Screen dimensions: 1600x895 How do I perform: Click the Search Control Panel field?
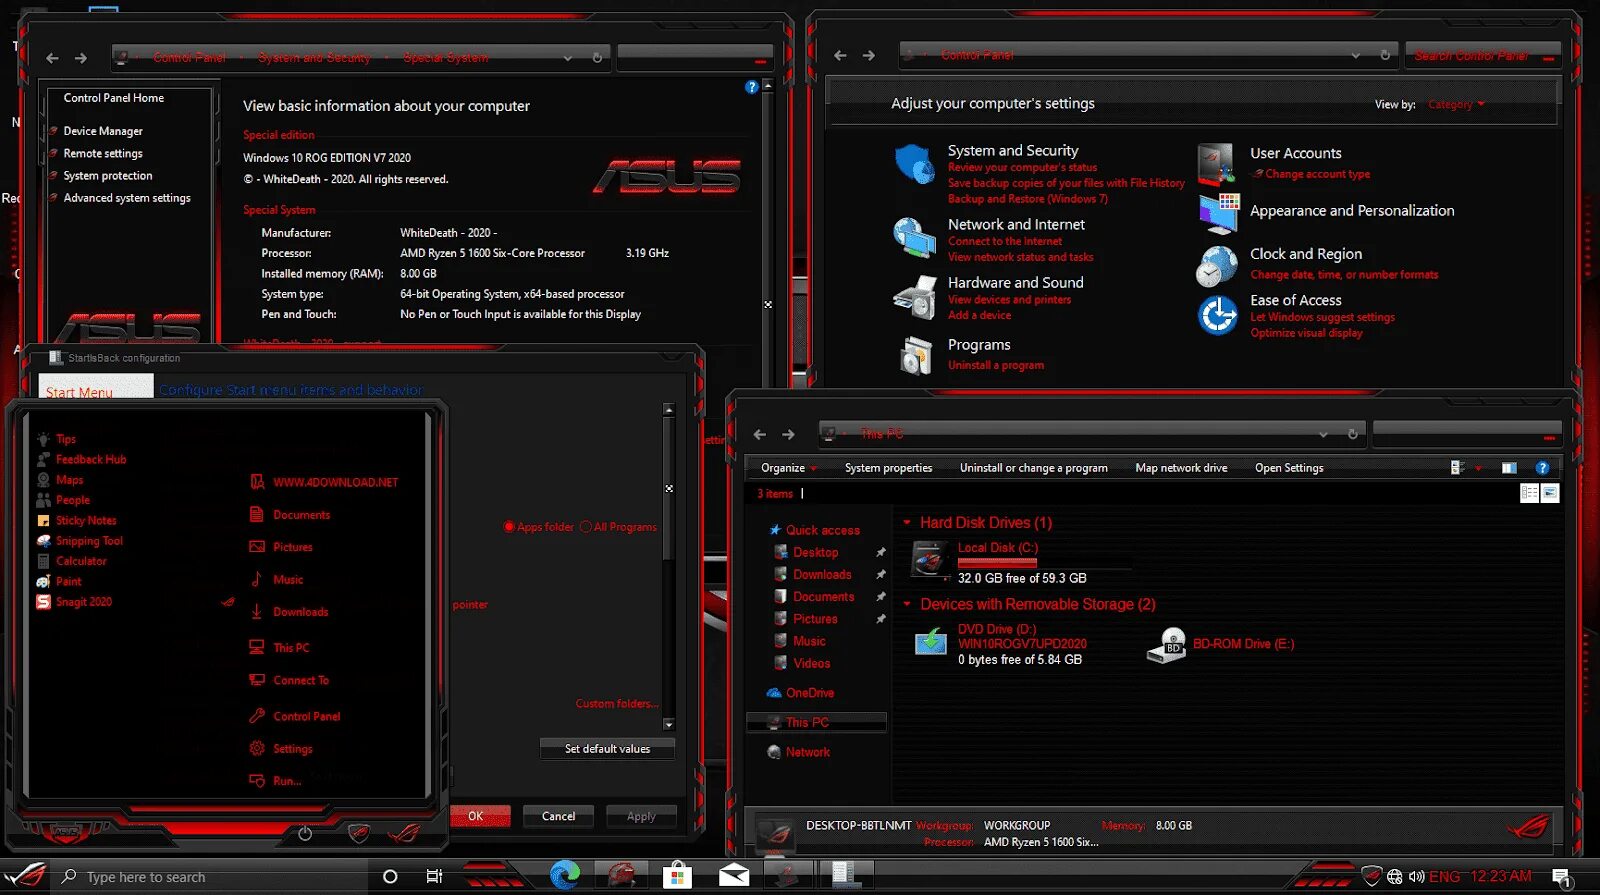click(1483, 56)
